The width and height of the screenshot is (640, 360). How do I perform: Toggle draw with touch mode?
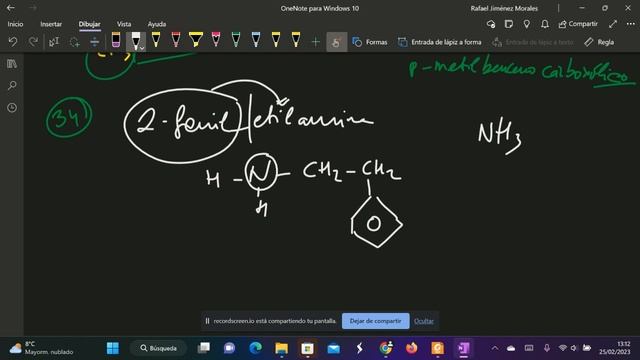pos(337,42)
